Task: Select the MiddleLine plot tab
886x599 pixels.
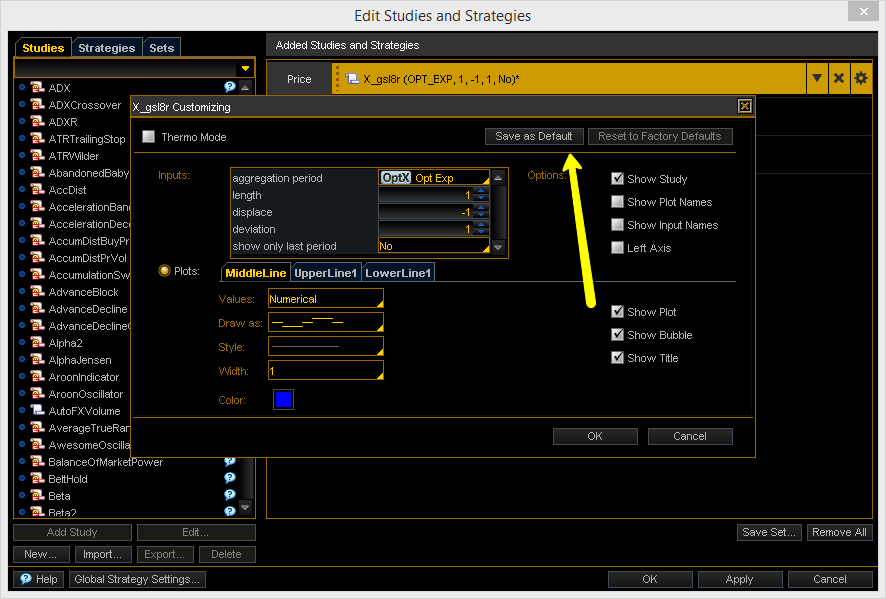Action: [x=255, y=273]
